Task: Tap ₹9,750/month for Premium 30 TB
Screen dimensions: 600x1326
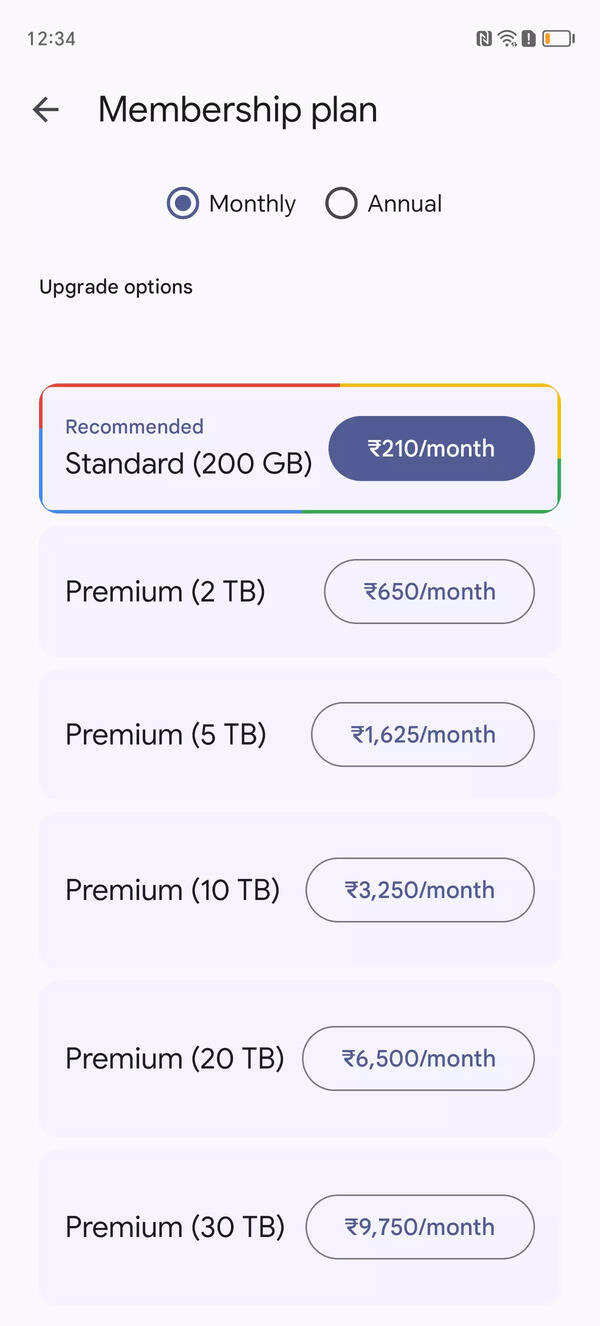Action: [x=419, y=1227]
